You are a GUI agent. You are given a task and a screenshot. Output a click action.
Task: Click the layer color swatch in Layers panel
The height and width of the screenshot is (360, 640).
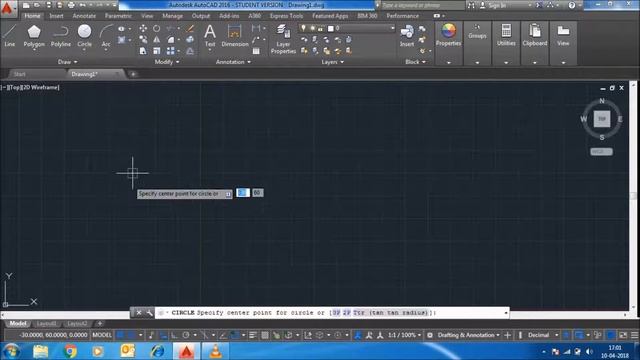pos(331,28)
